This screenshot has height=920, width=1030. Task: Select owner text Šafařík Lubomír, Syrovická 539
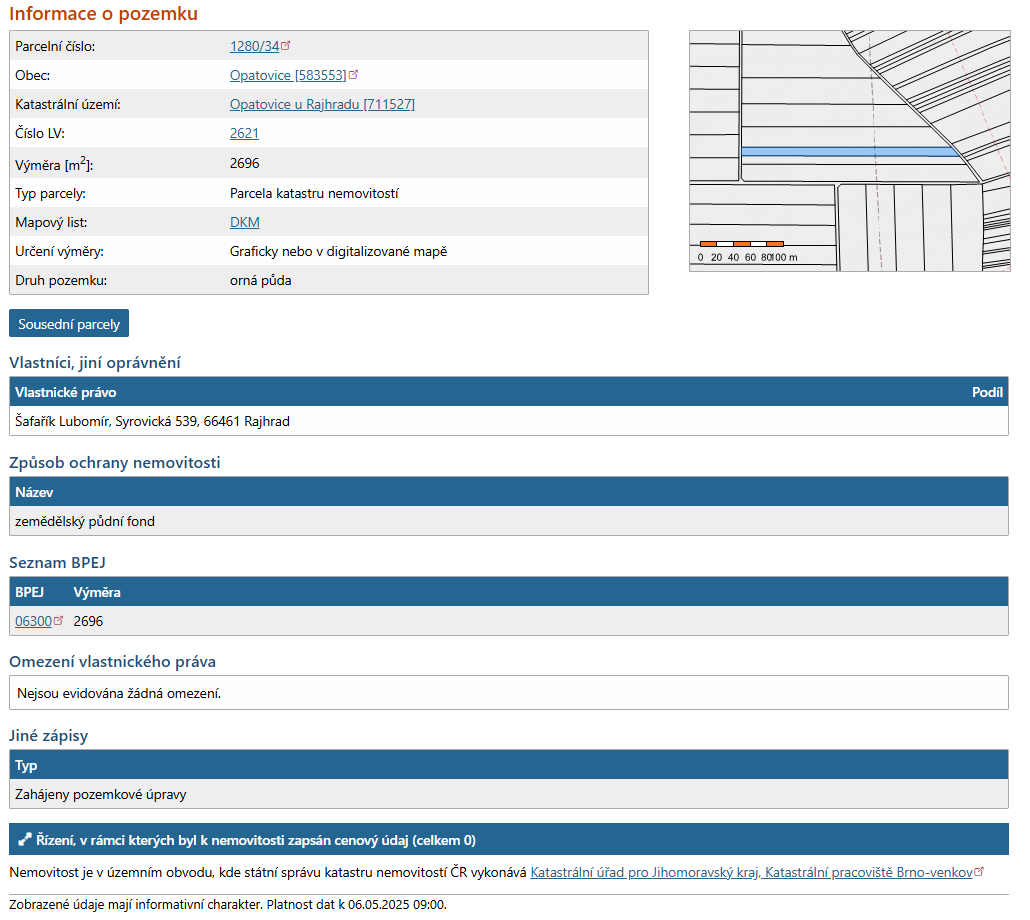pos(108,422)
